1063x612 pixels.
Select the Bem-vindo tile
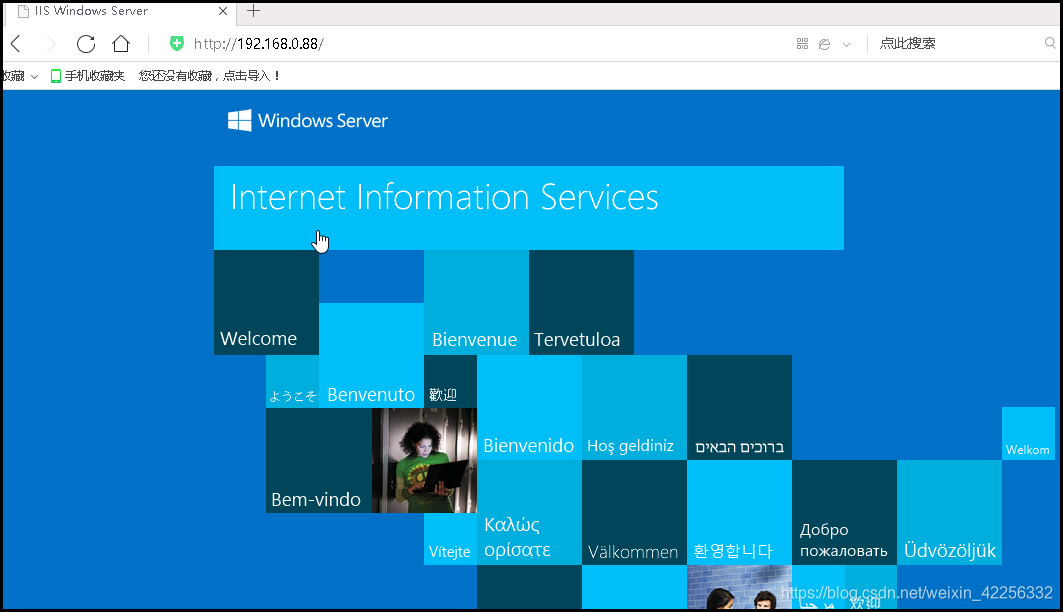tap(319, 460)
